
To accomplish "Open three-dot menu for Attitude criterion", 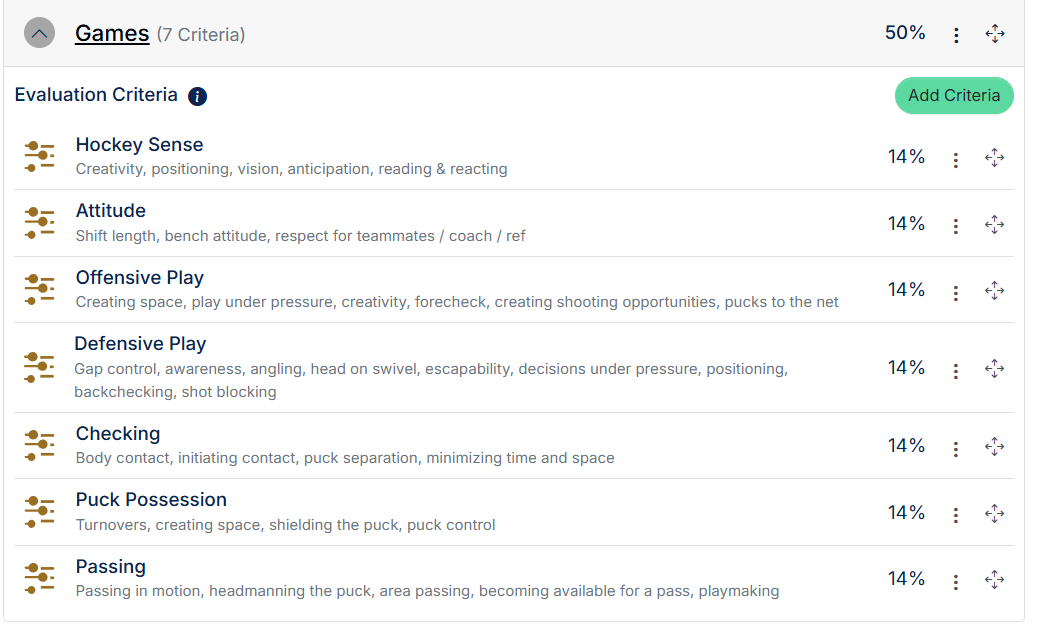I will click(956, 226).
